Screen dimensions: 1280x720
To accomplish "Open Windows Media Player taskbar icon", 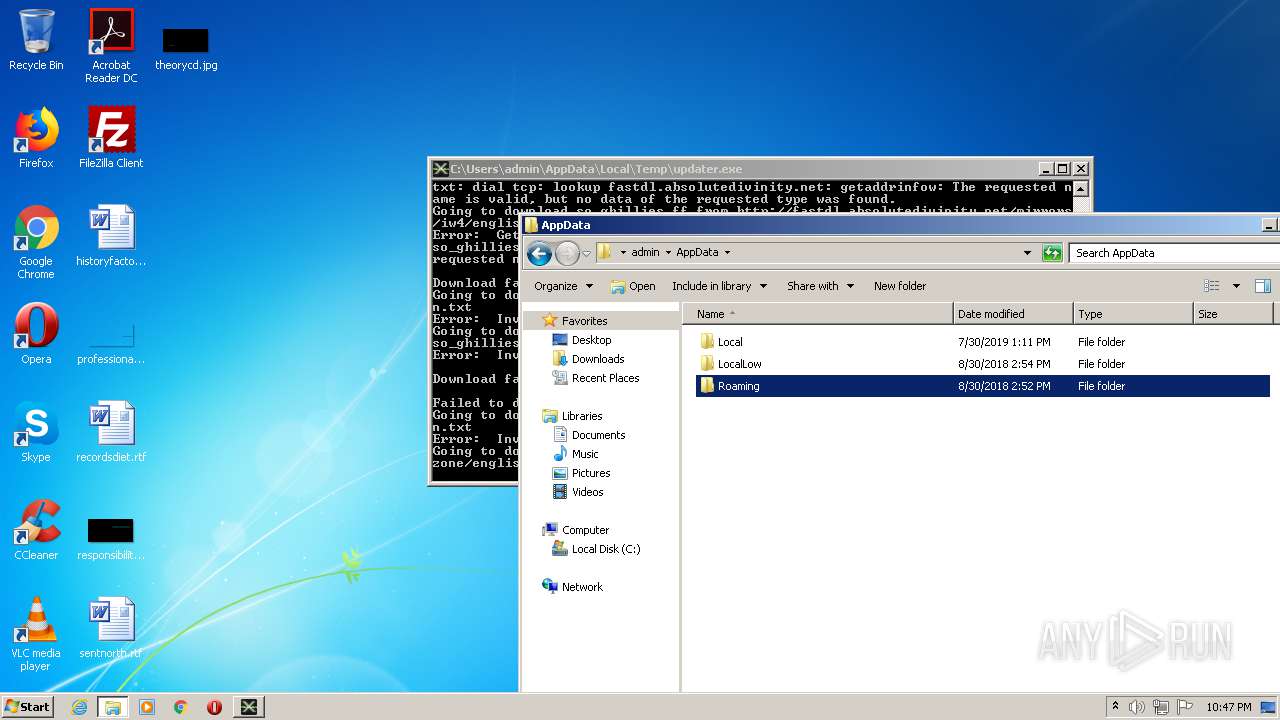I will tap(147, 707).
